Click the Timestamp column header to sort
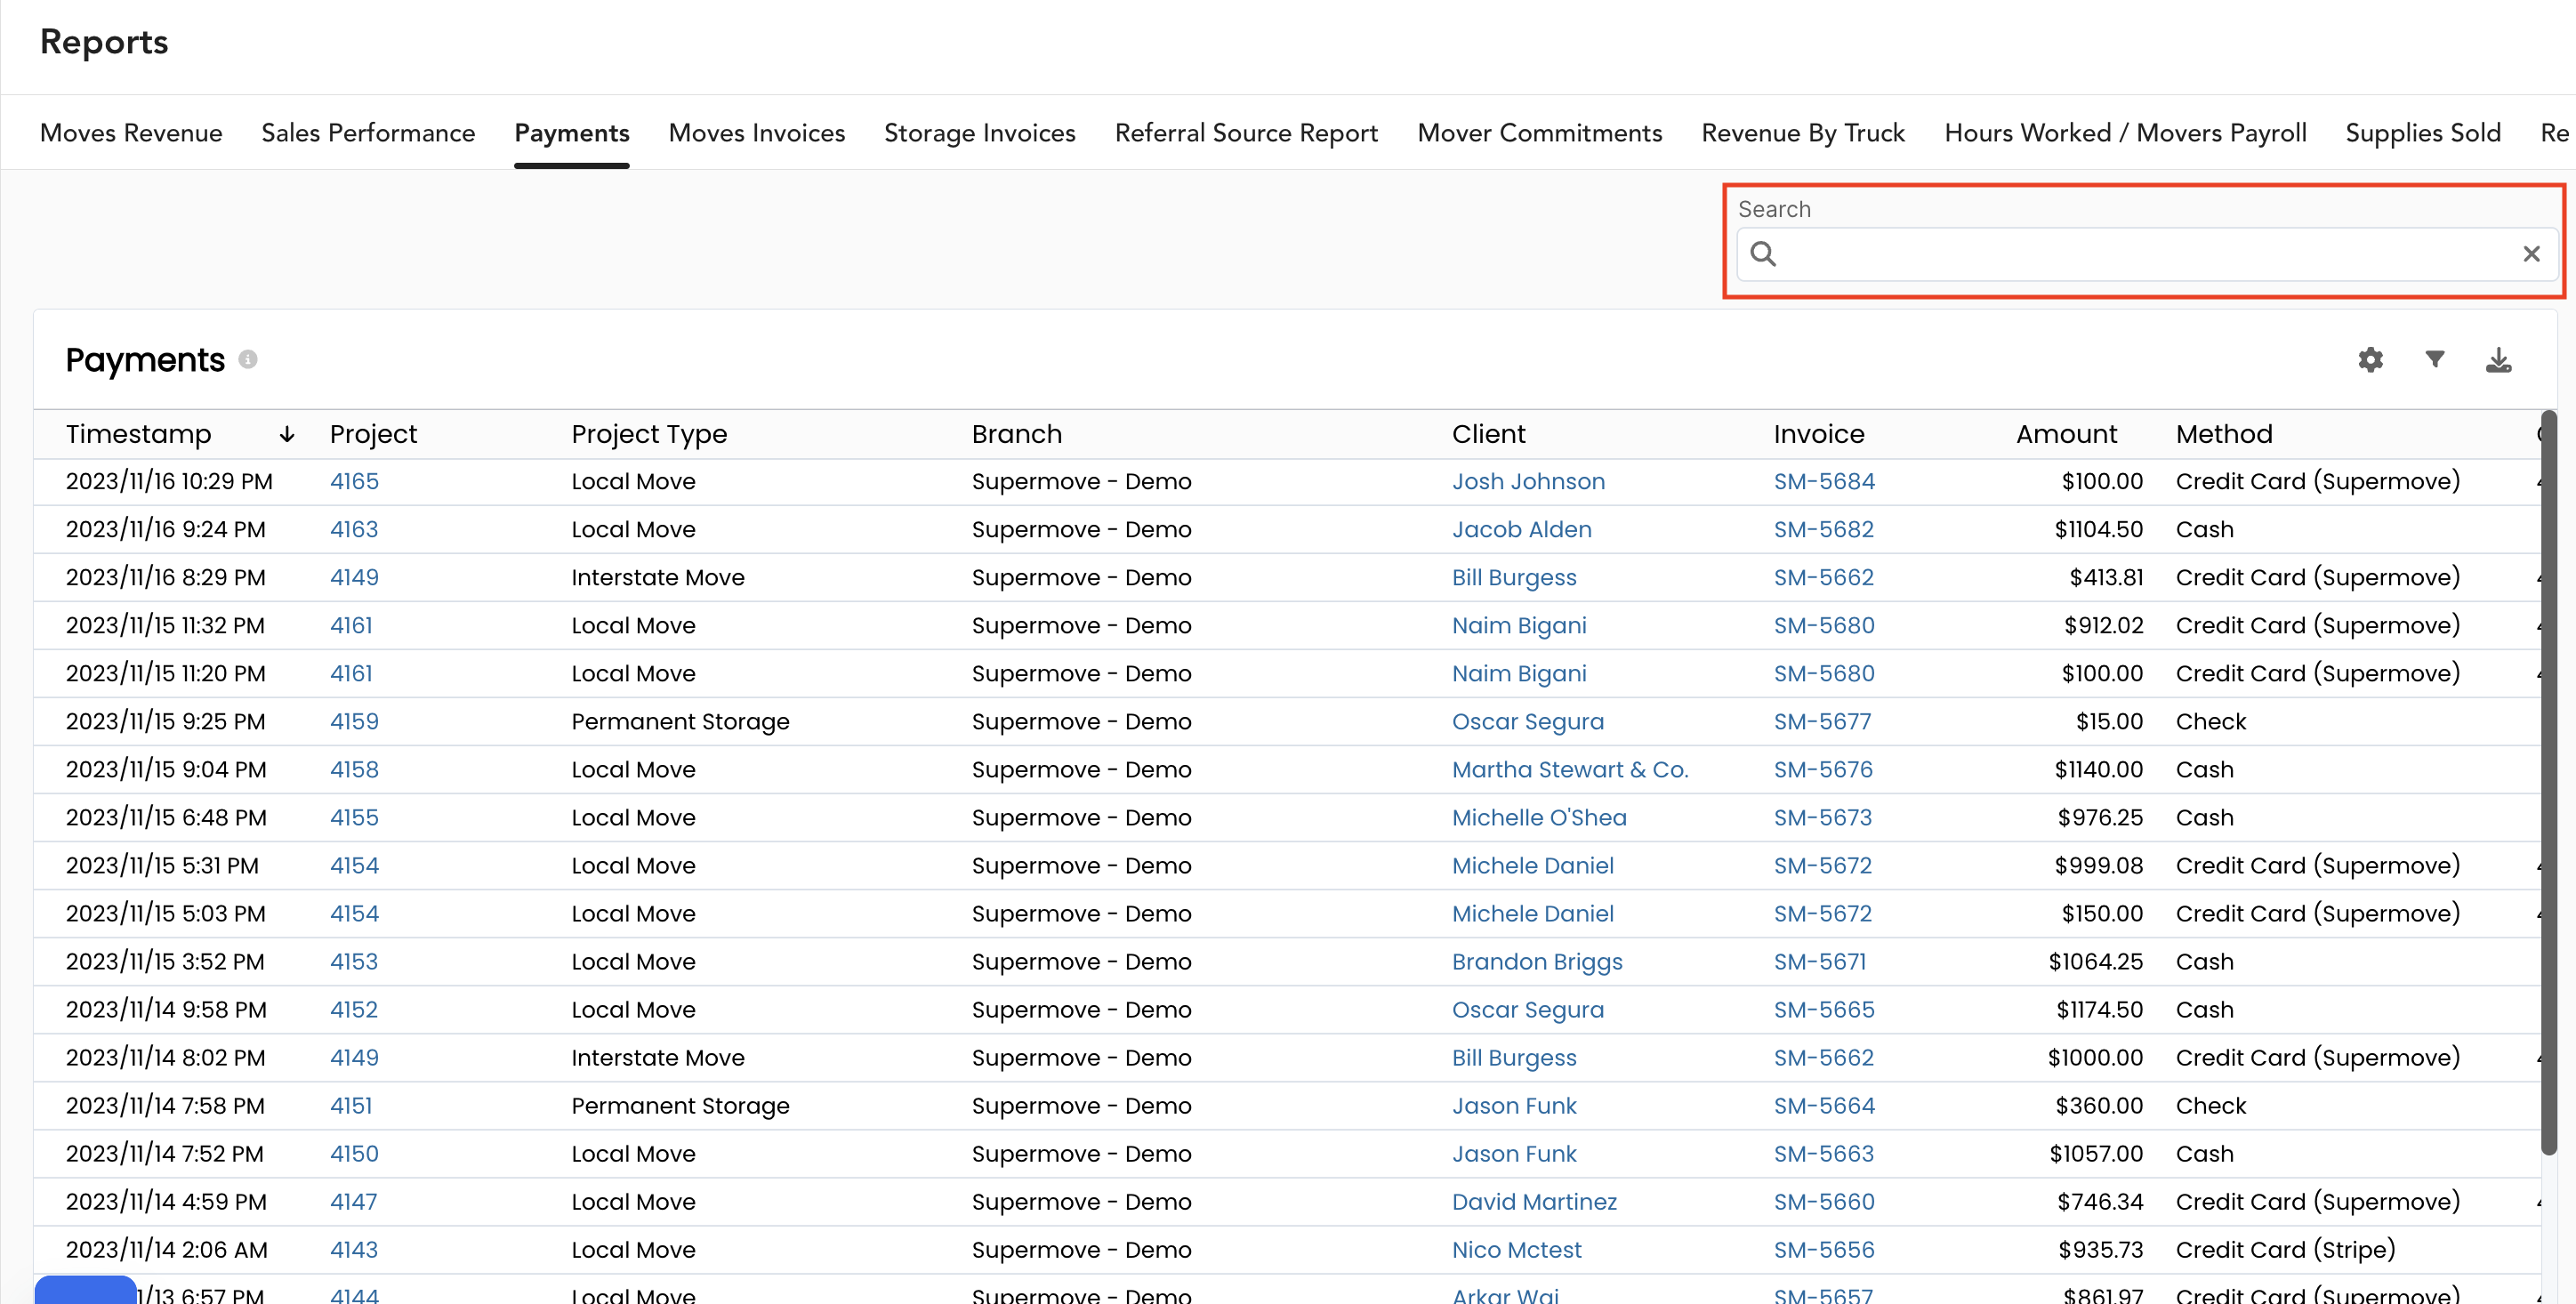Screen dimensions: 2576x1304 138,432
